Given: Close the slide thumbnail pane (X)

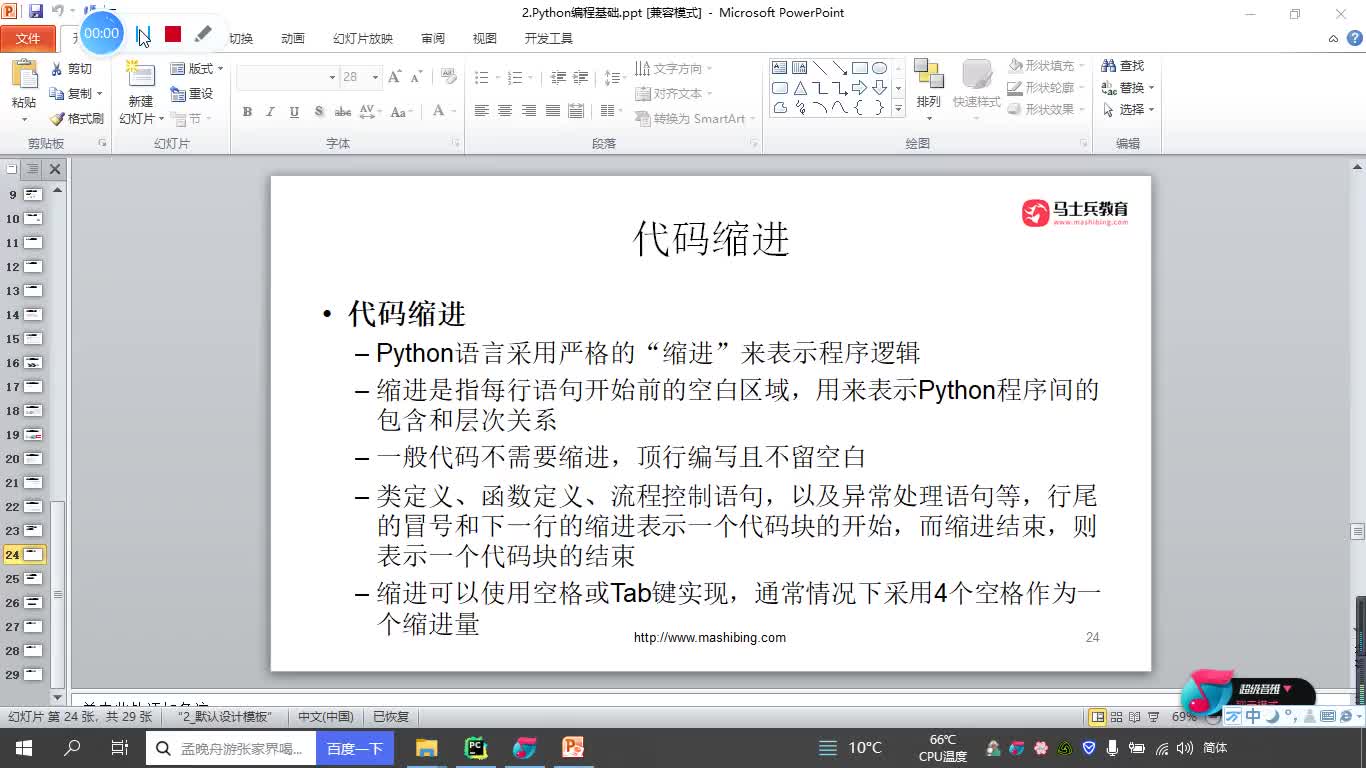Looking at the screenshot, I should (55, 169).
